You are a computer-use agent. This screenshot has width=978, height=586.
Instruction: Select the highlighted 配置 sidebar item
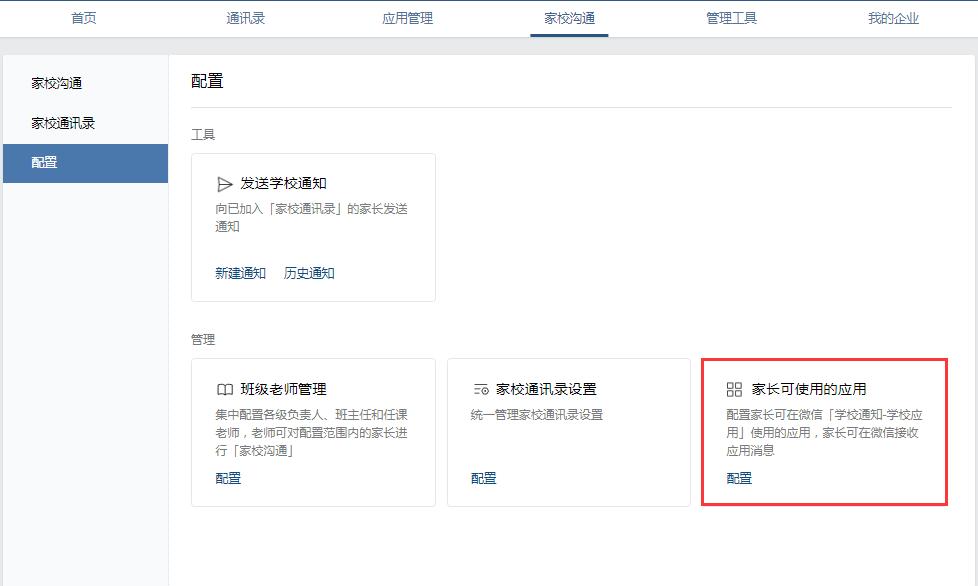click(x=85, y=162)
